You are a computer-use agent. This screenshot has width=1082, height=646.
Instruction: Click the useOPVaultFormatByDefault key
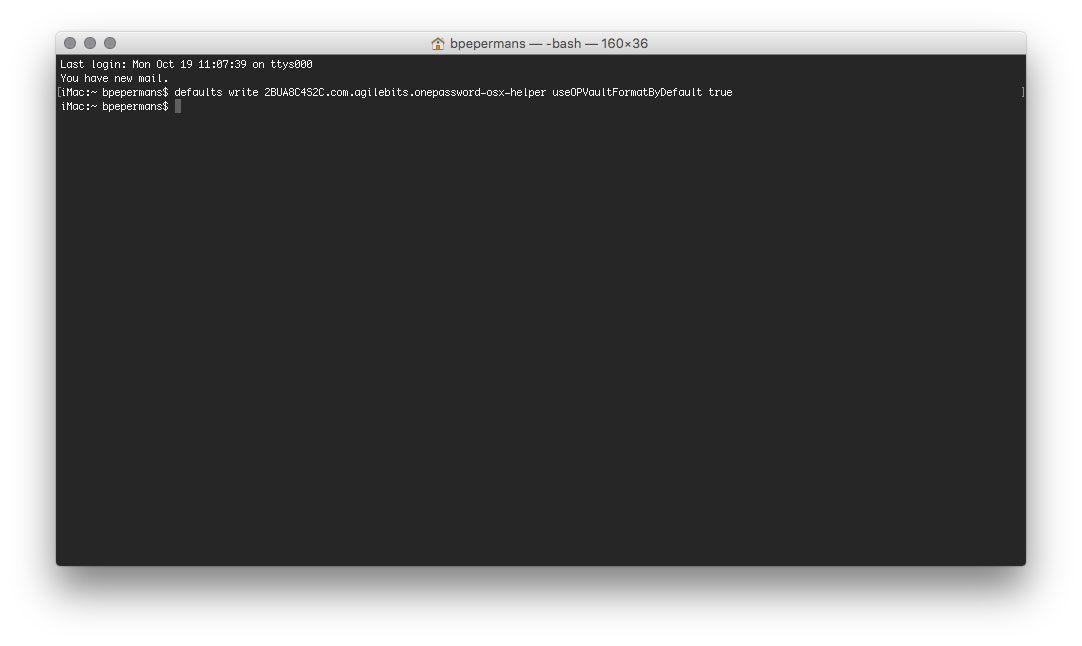[627, 92]
